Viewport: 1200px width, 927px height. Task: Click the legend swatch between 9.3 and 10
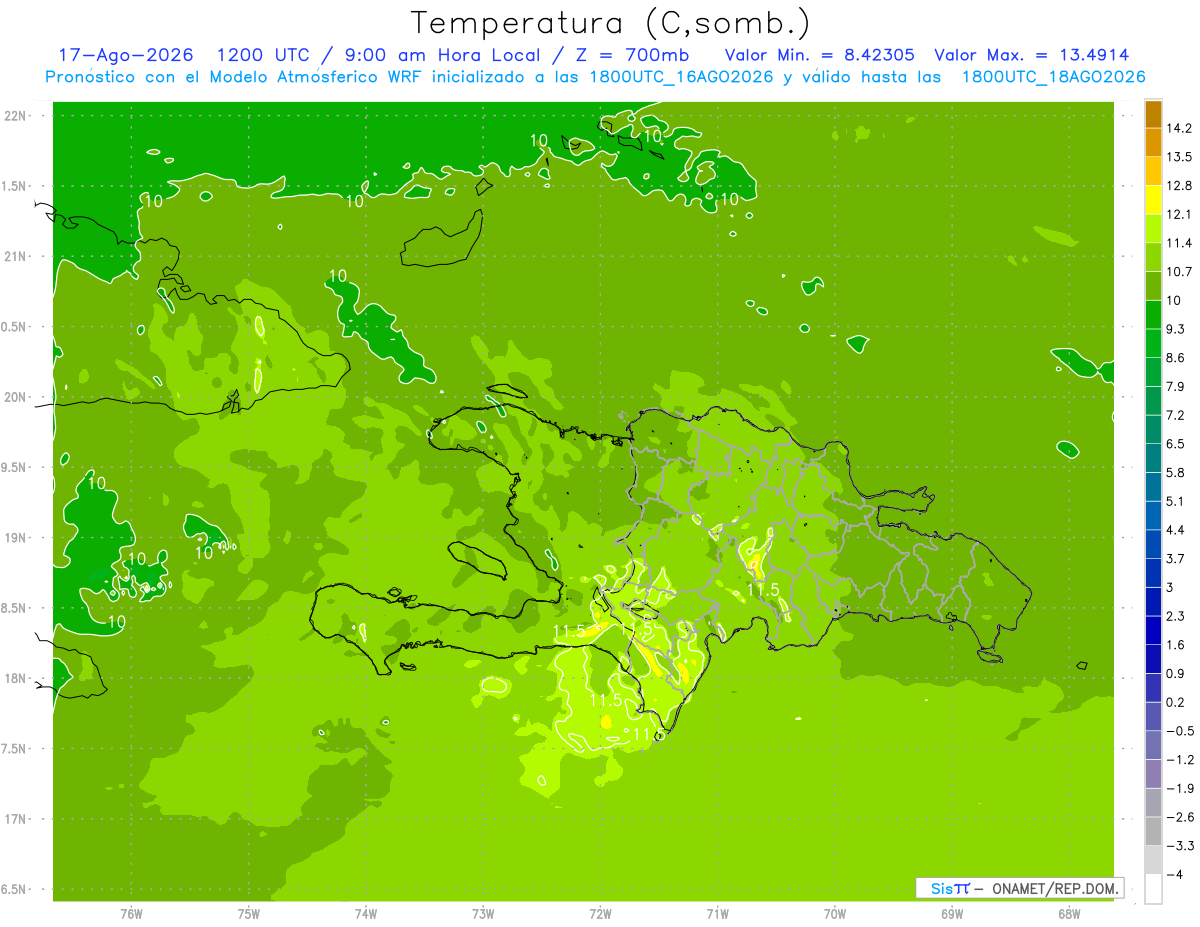coord(1153,314)
